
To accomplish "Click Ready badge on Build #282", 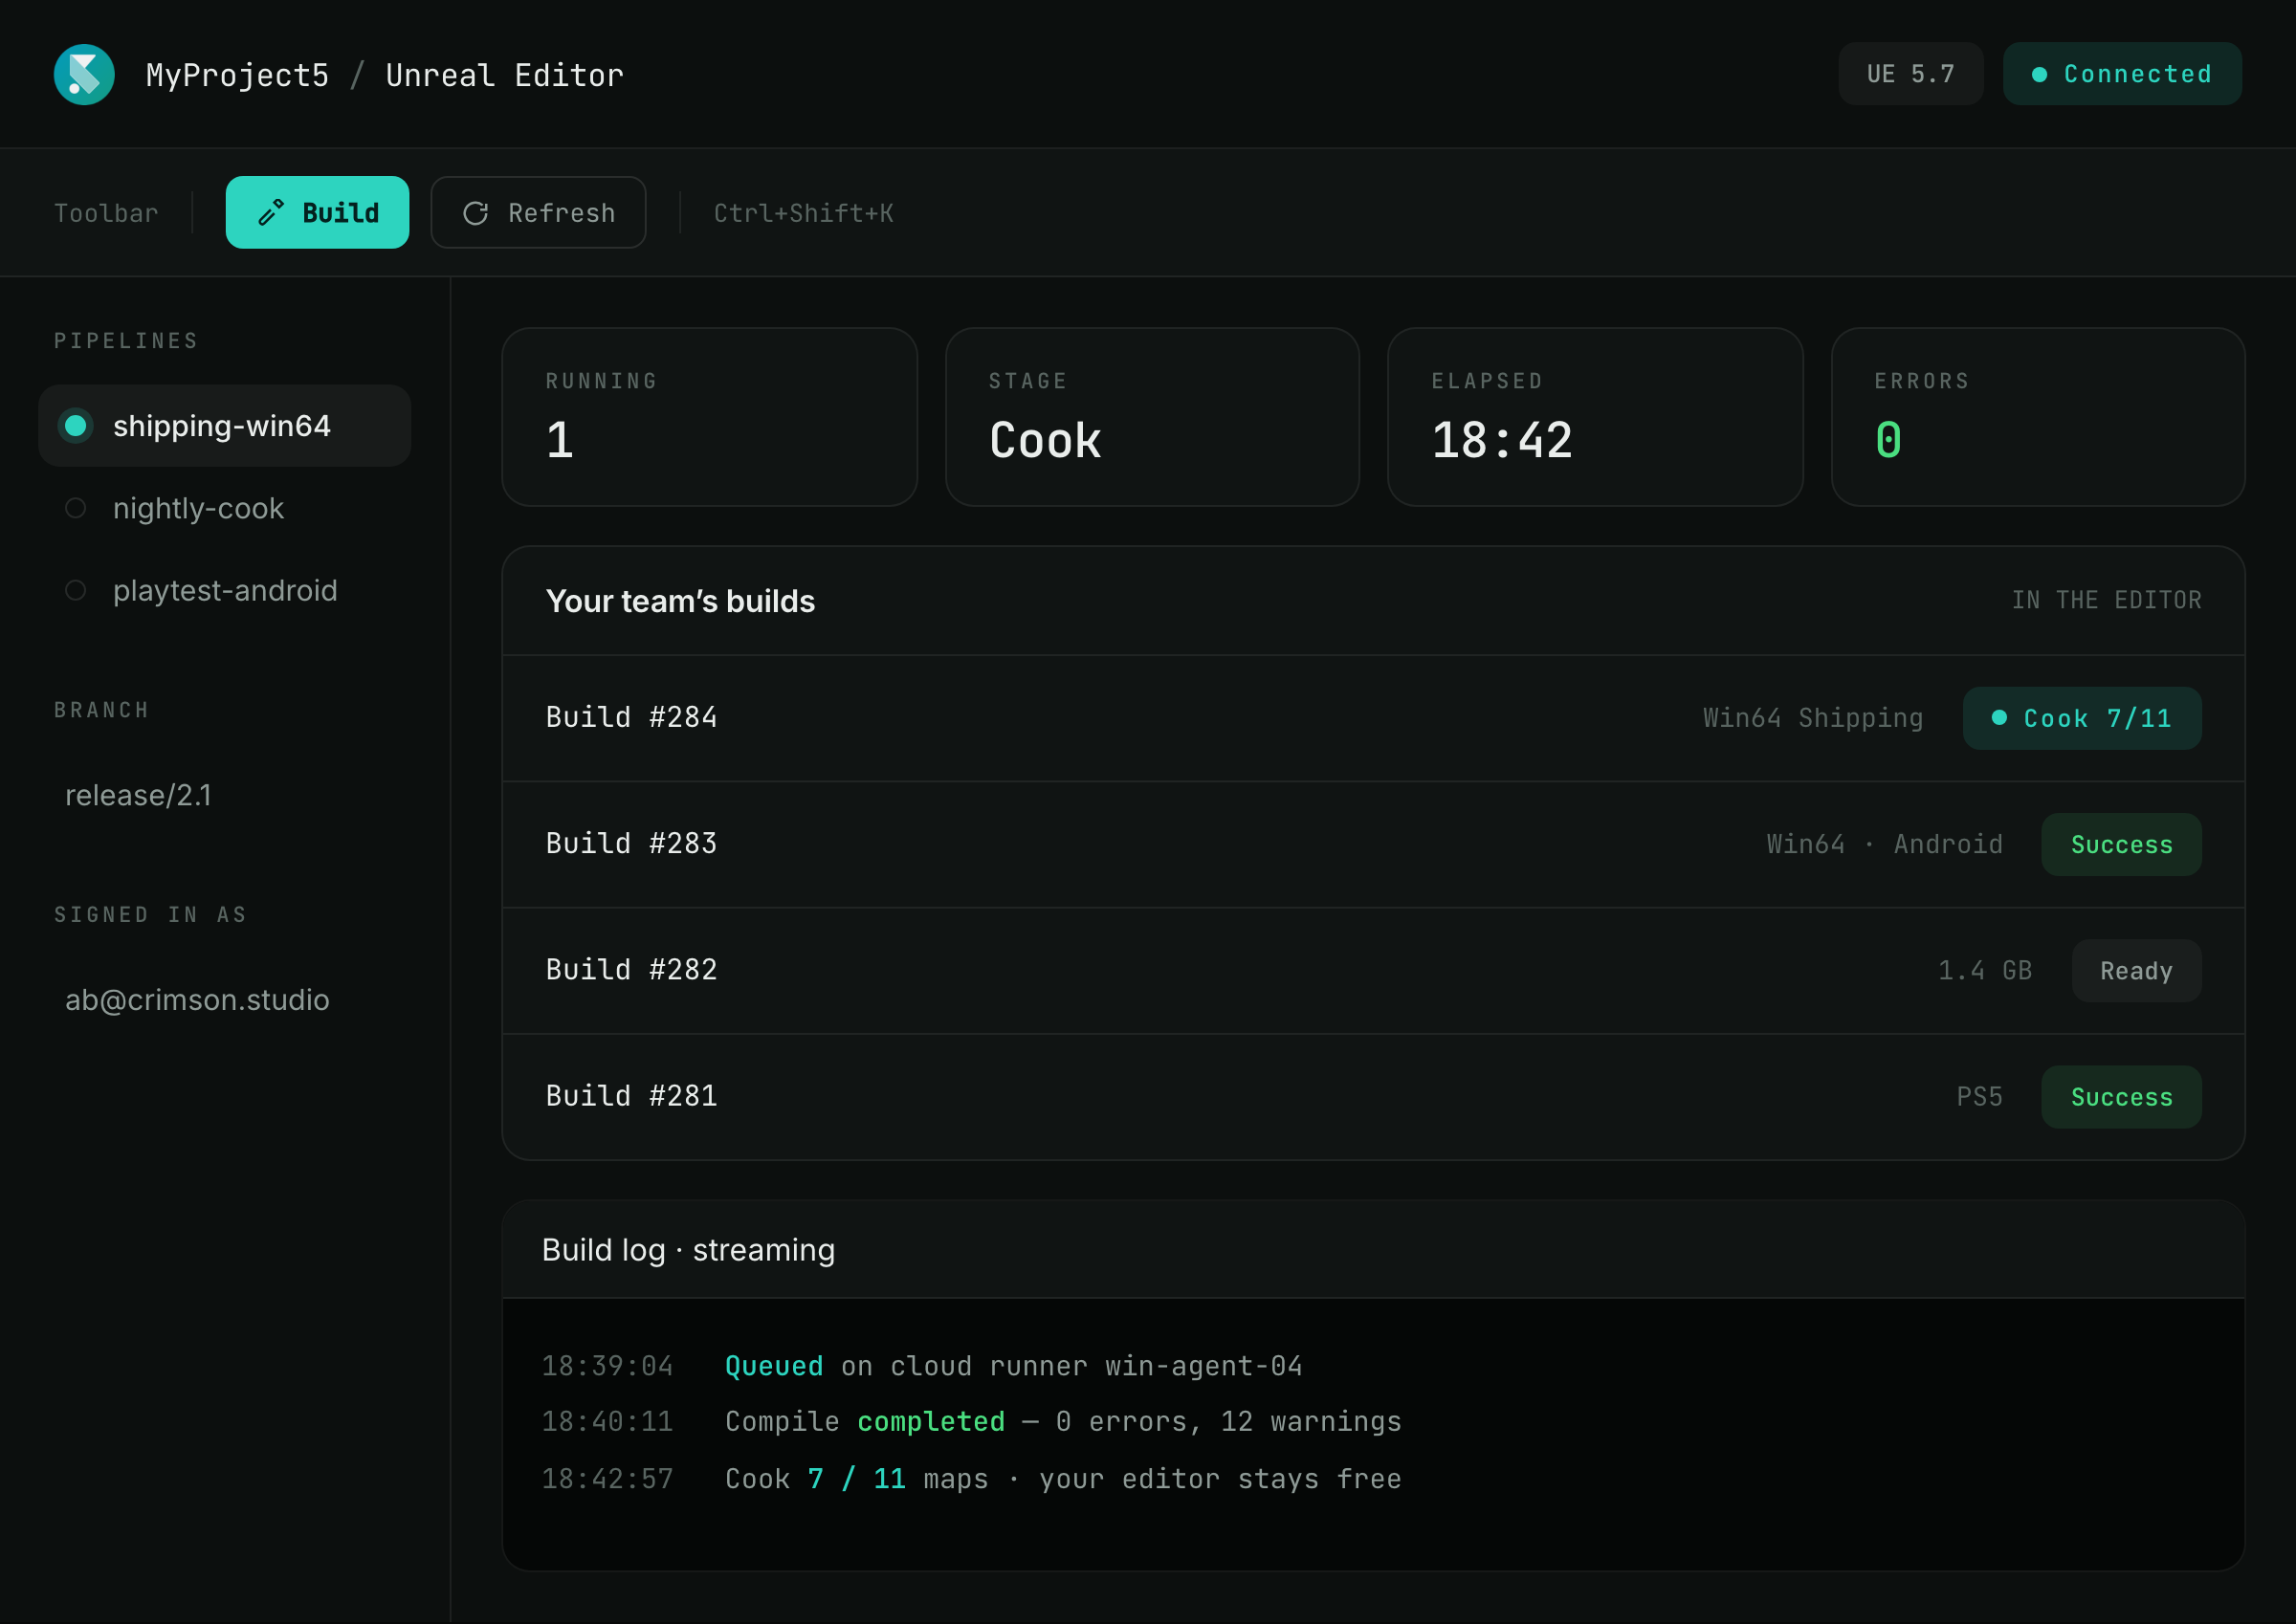I will [x=2136, y=970].
